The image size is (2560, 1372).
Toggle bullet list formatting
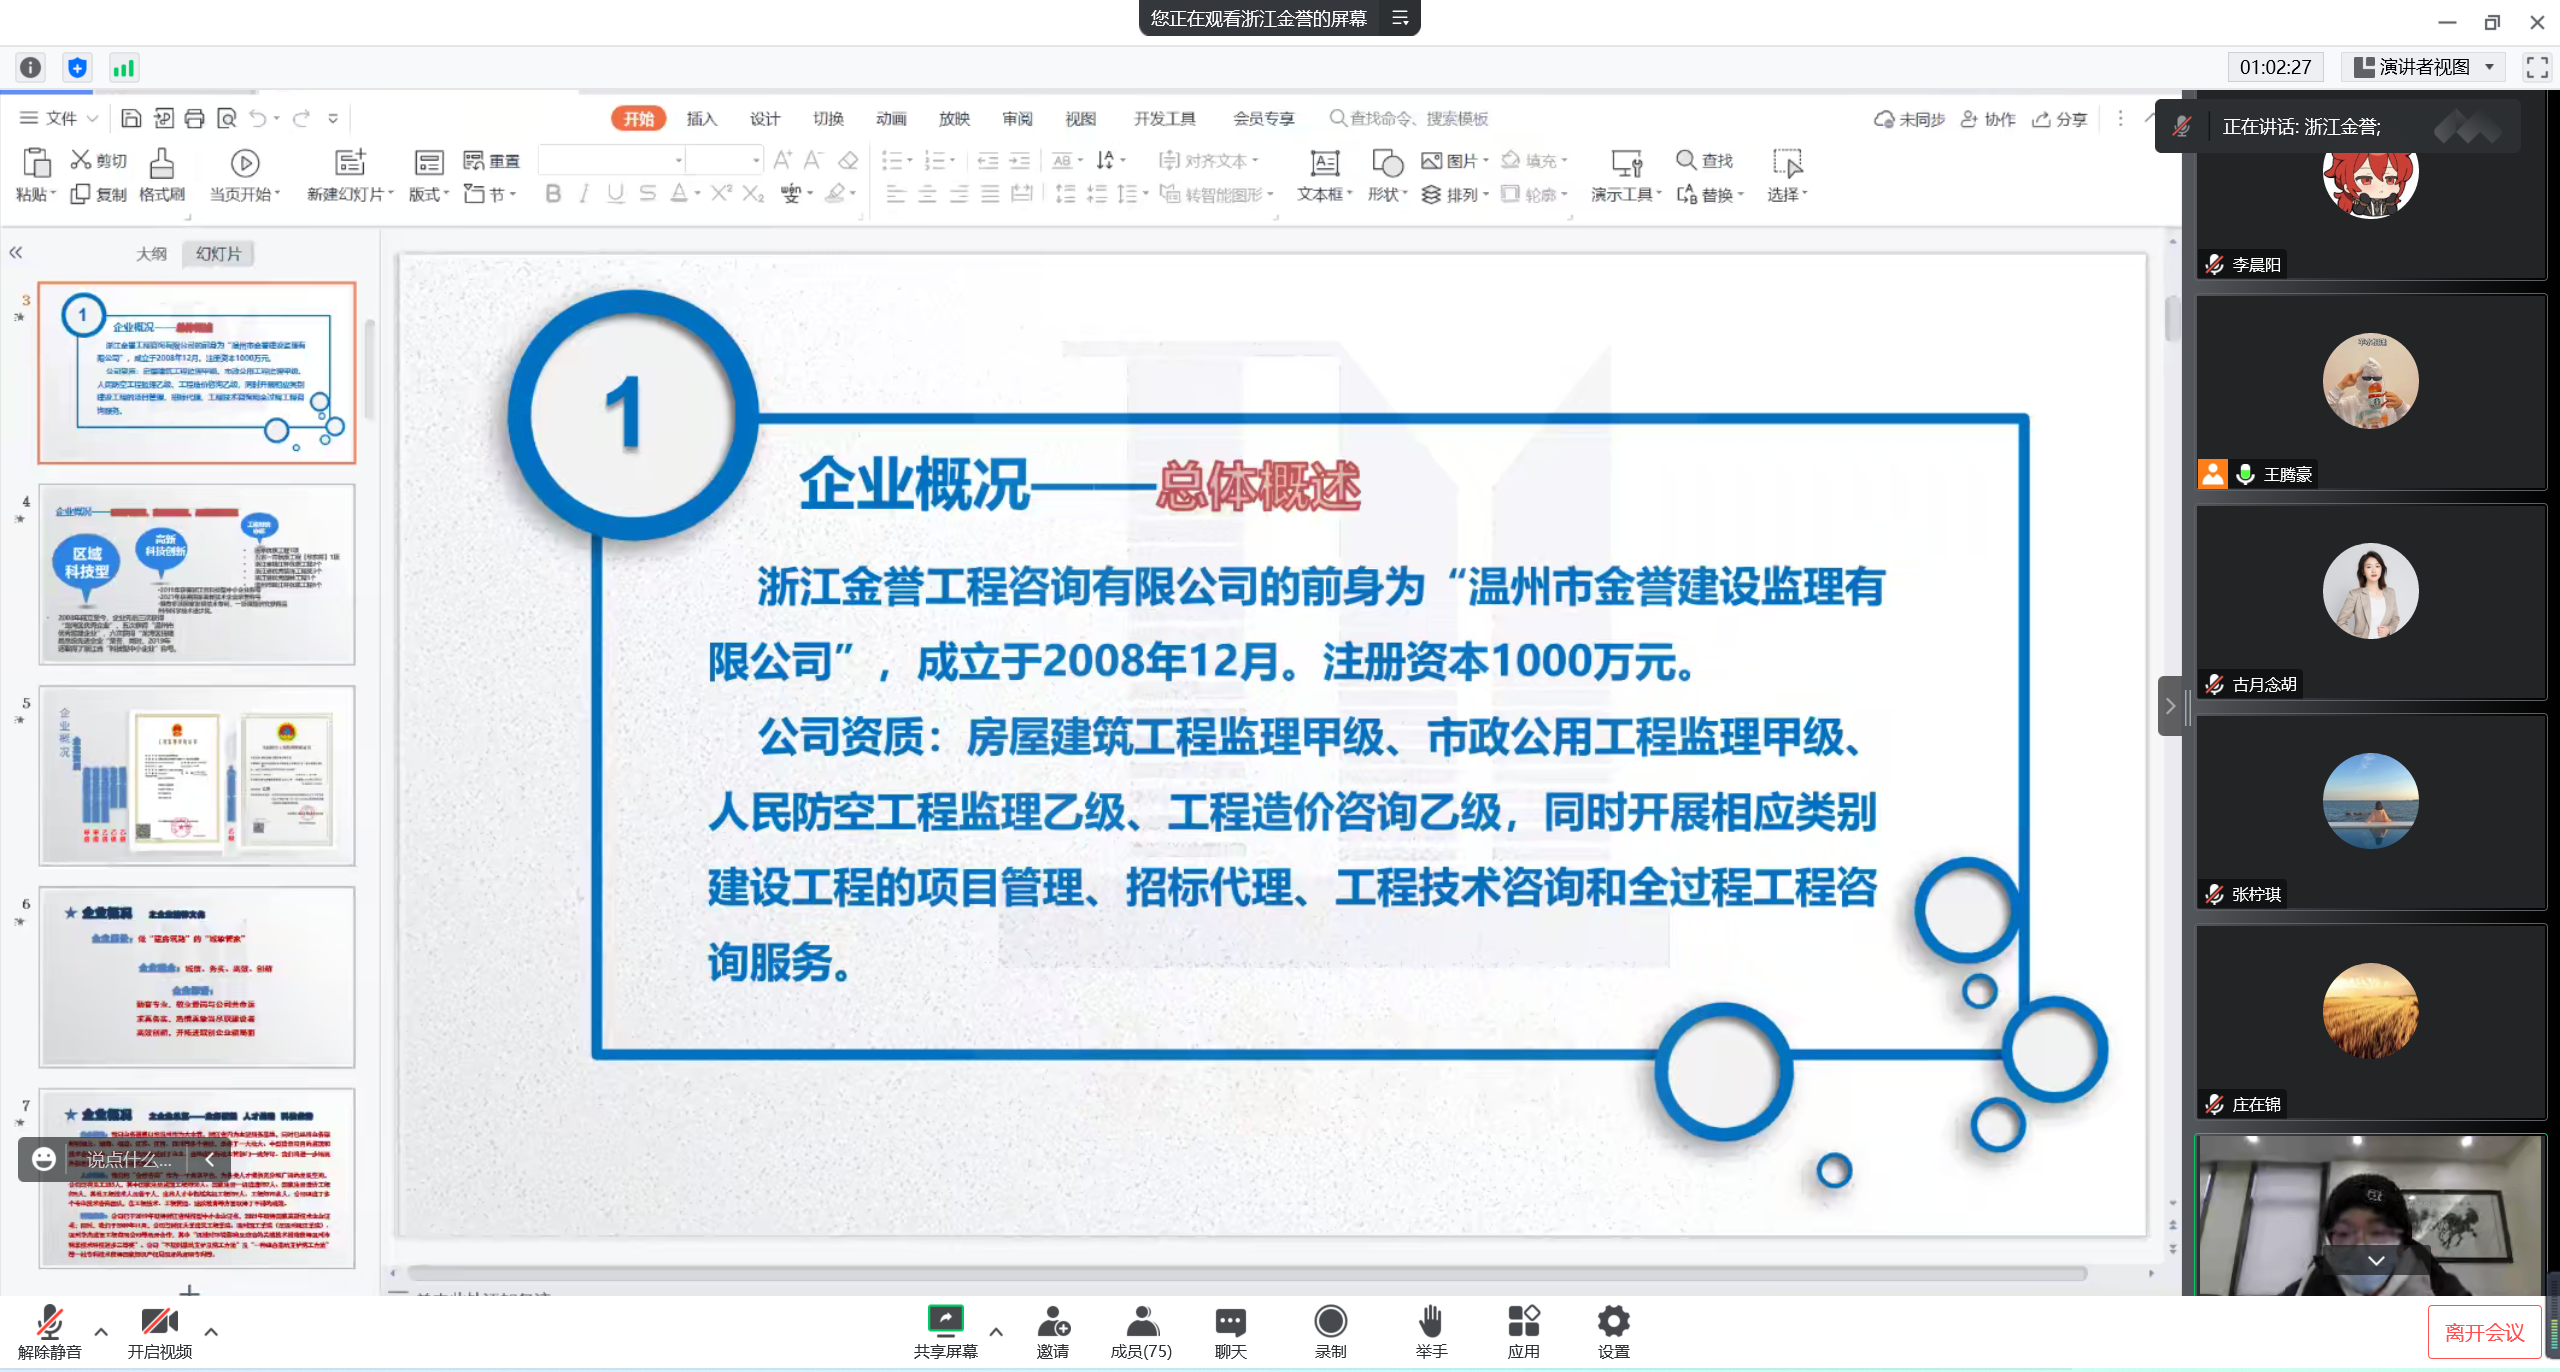[891, 160]
